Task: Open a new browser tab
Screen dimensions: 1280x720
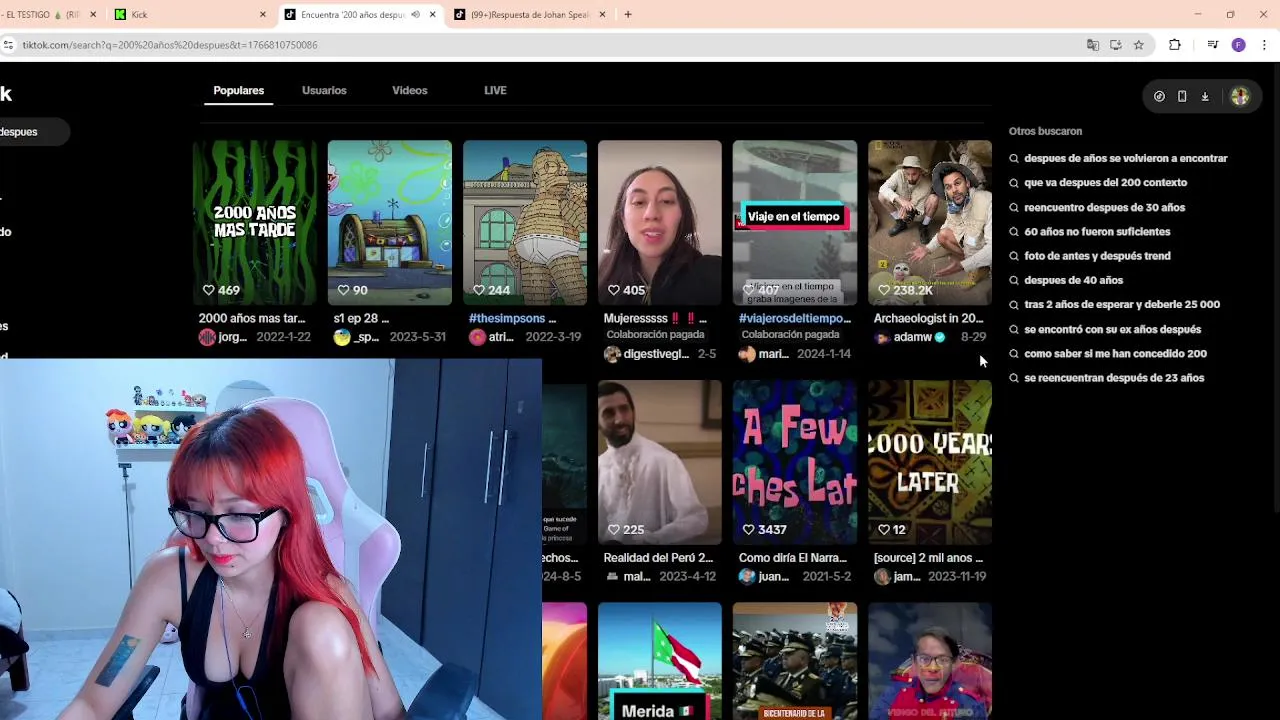Action: (x=628, y=14)
